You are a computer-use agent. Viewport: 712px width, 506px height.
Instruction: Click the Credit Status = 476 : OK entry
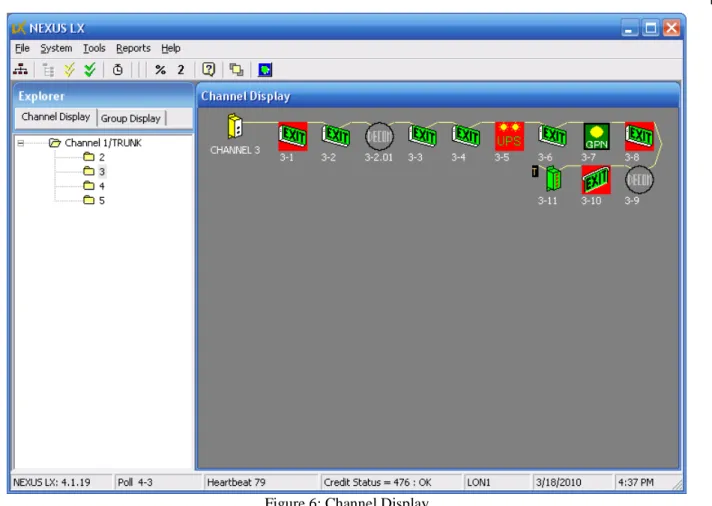(x=391, y=482)
